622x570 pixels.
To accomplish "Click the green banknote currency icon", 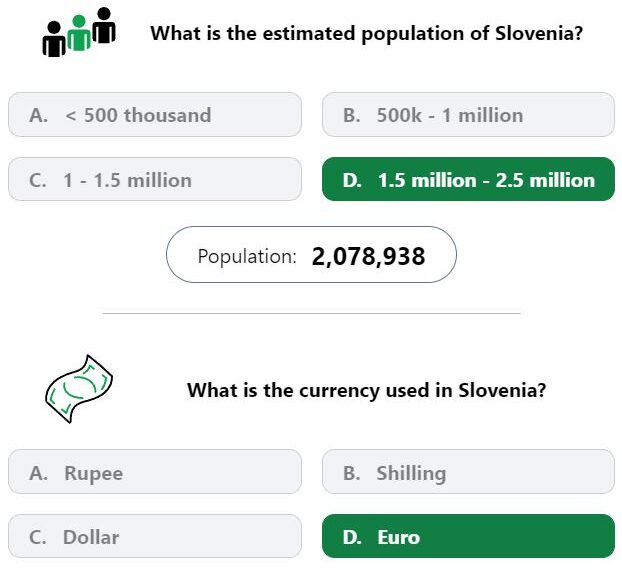I will 79,389.
